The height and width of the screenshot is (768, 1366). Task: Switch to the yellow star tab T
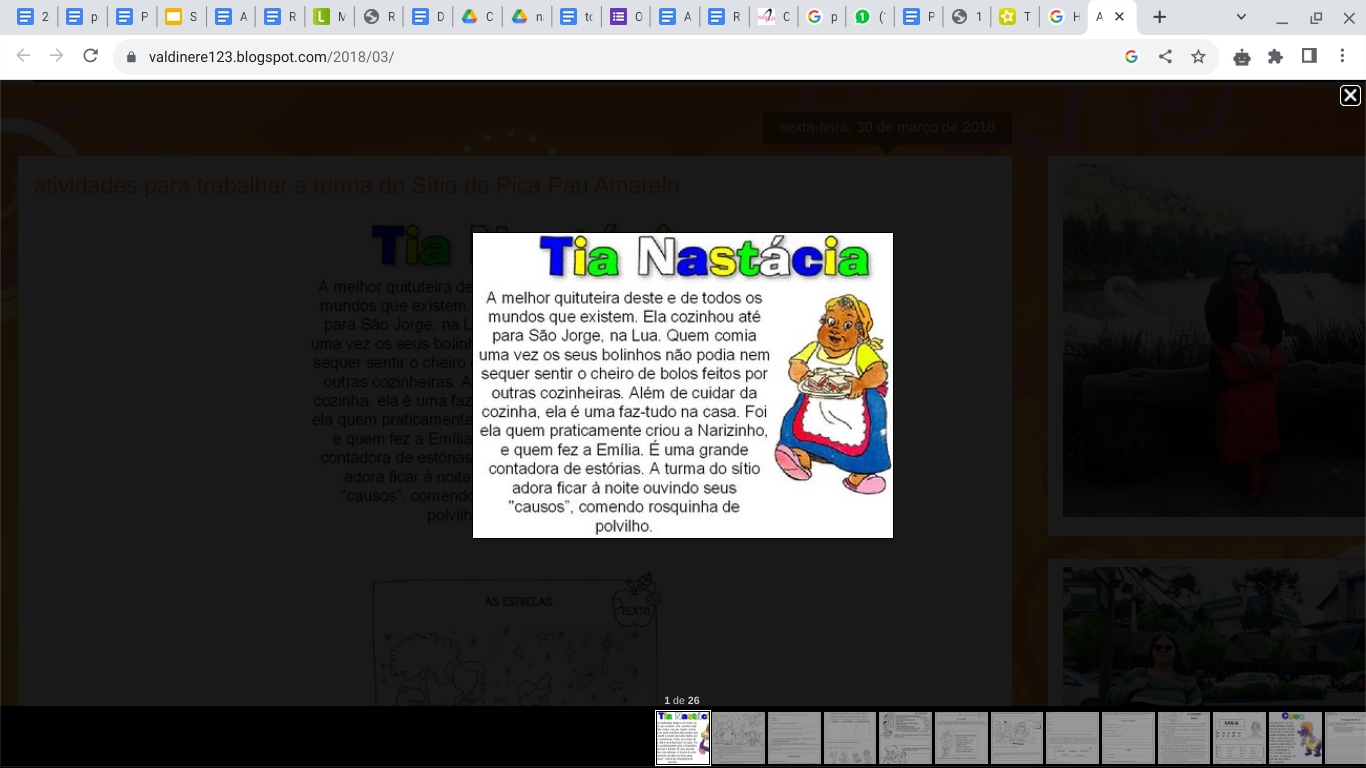tap(1015, 17)
